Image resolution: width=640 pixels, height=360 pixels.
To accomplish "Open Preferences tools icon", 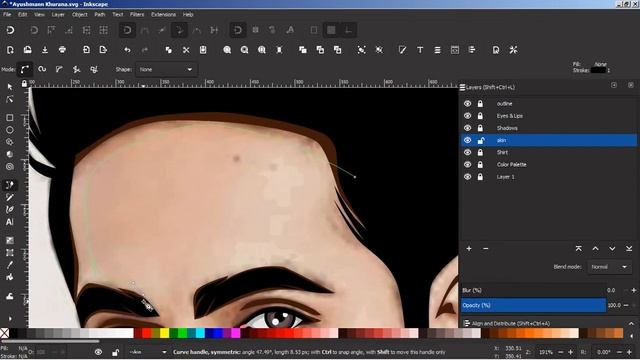I will pyautogui.click(x=513, y=50).
